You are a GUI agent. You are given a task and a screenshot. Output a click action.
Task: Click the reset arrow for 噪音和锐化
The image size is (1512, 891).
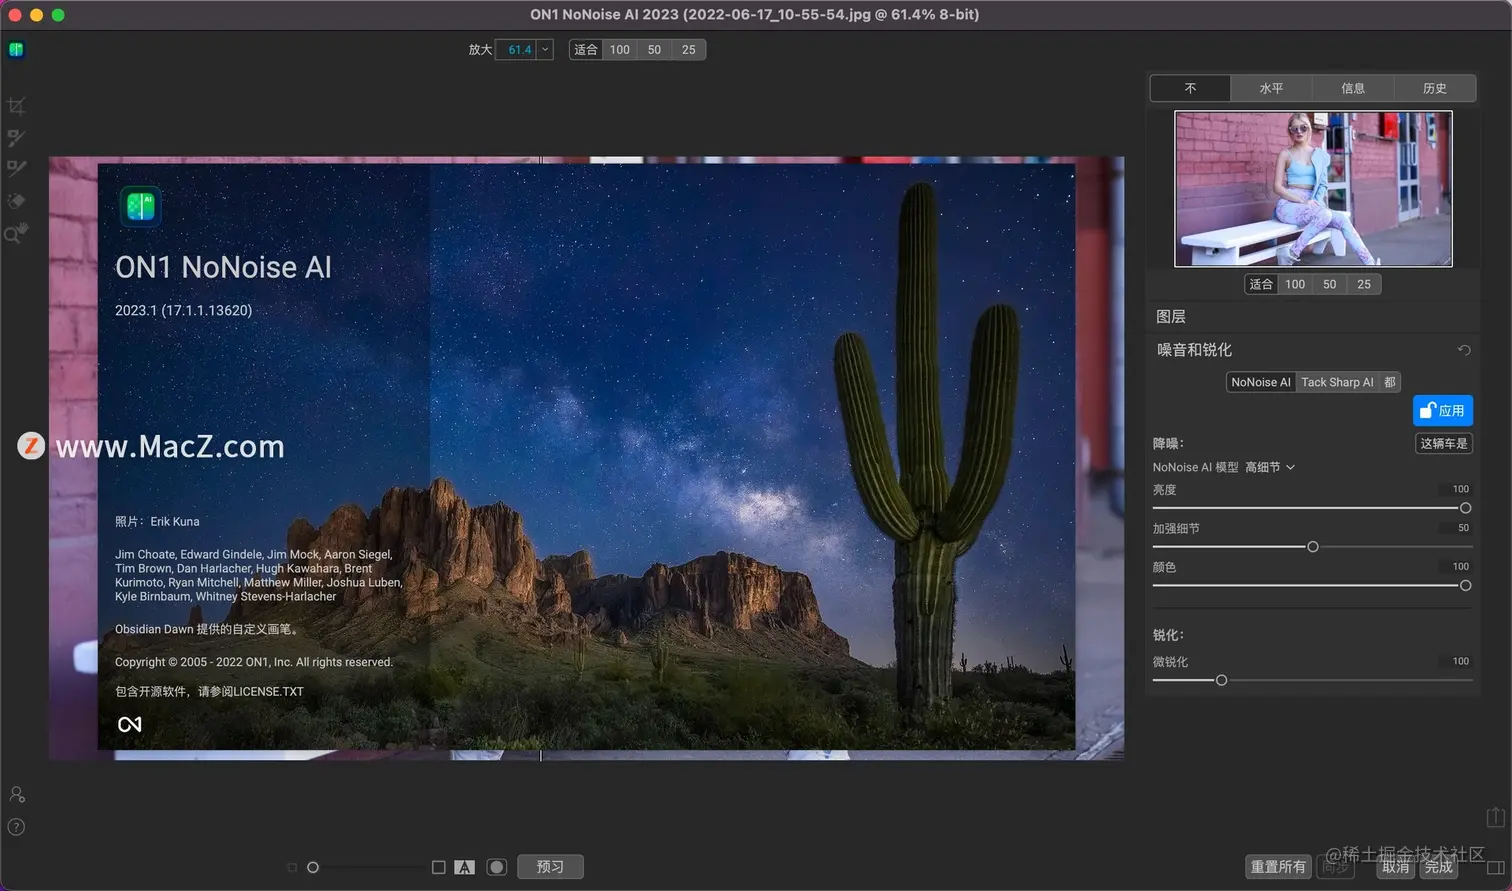1464,350
